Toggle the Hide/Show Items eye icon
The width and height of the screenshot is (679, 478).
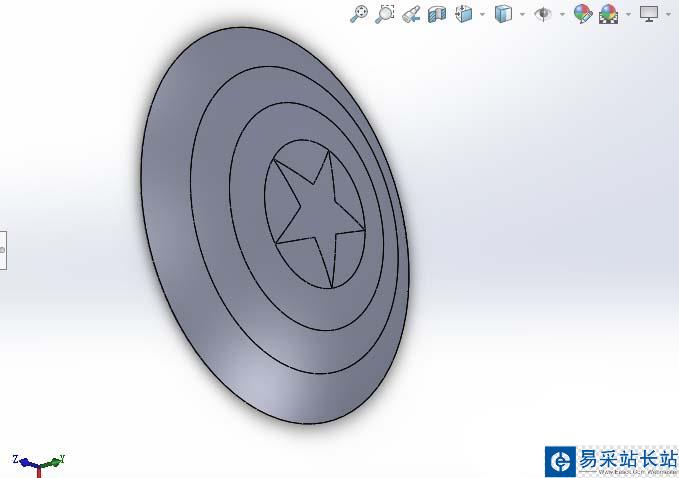click(x=543, y=14)
